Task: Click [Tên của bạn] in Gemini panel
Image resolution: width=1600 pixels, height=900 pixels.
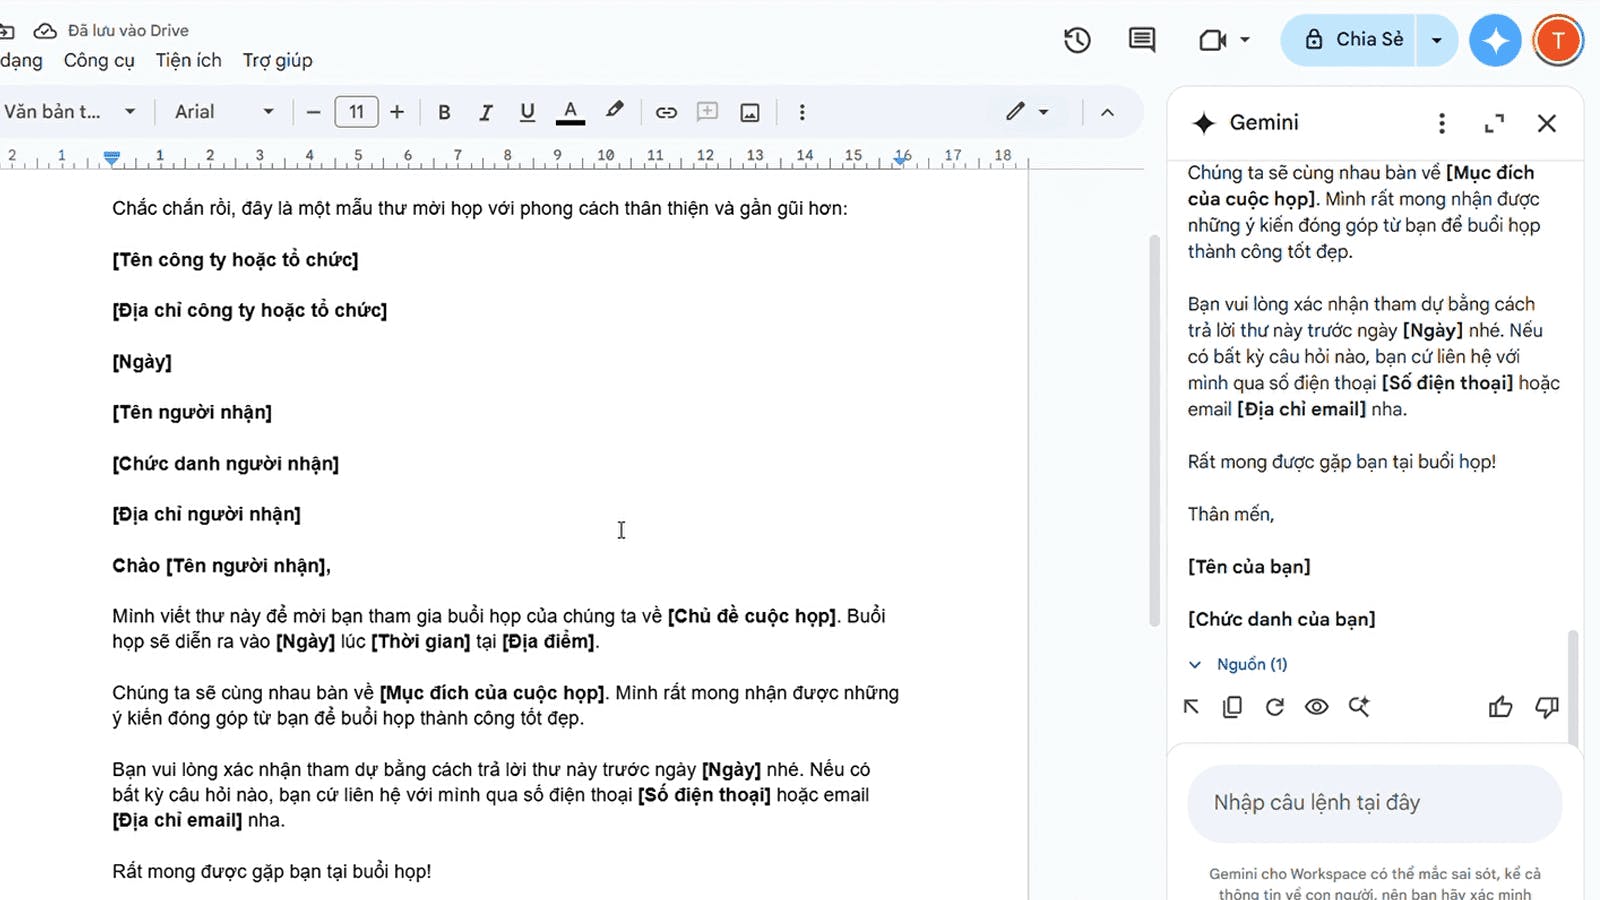Action: click(1249, 567)
